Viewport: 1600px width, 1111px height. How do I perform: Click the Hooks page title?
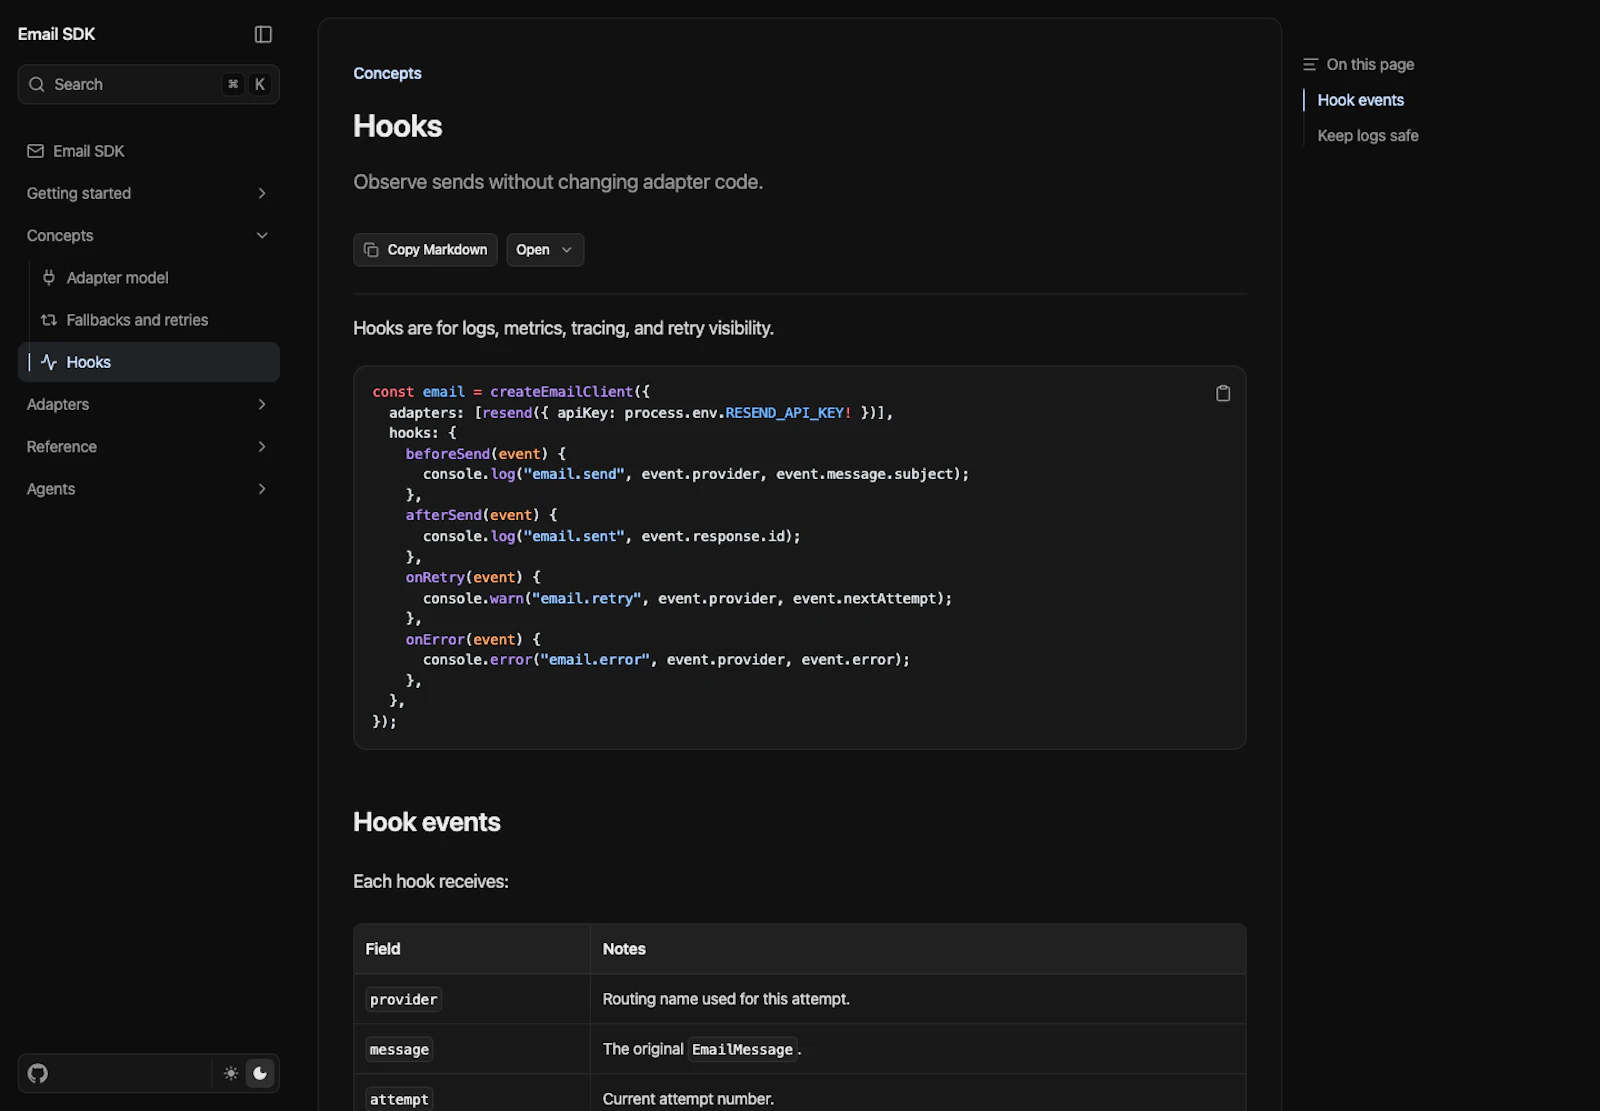[x=397, y=126]
